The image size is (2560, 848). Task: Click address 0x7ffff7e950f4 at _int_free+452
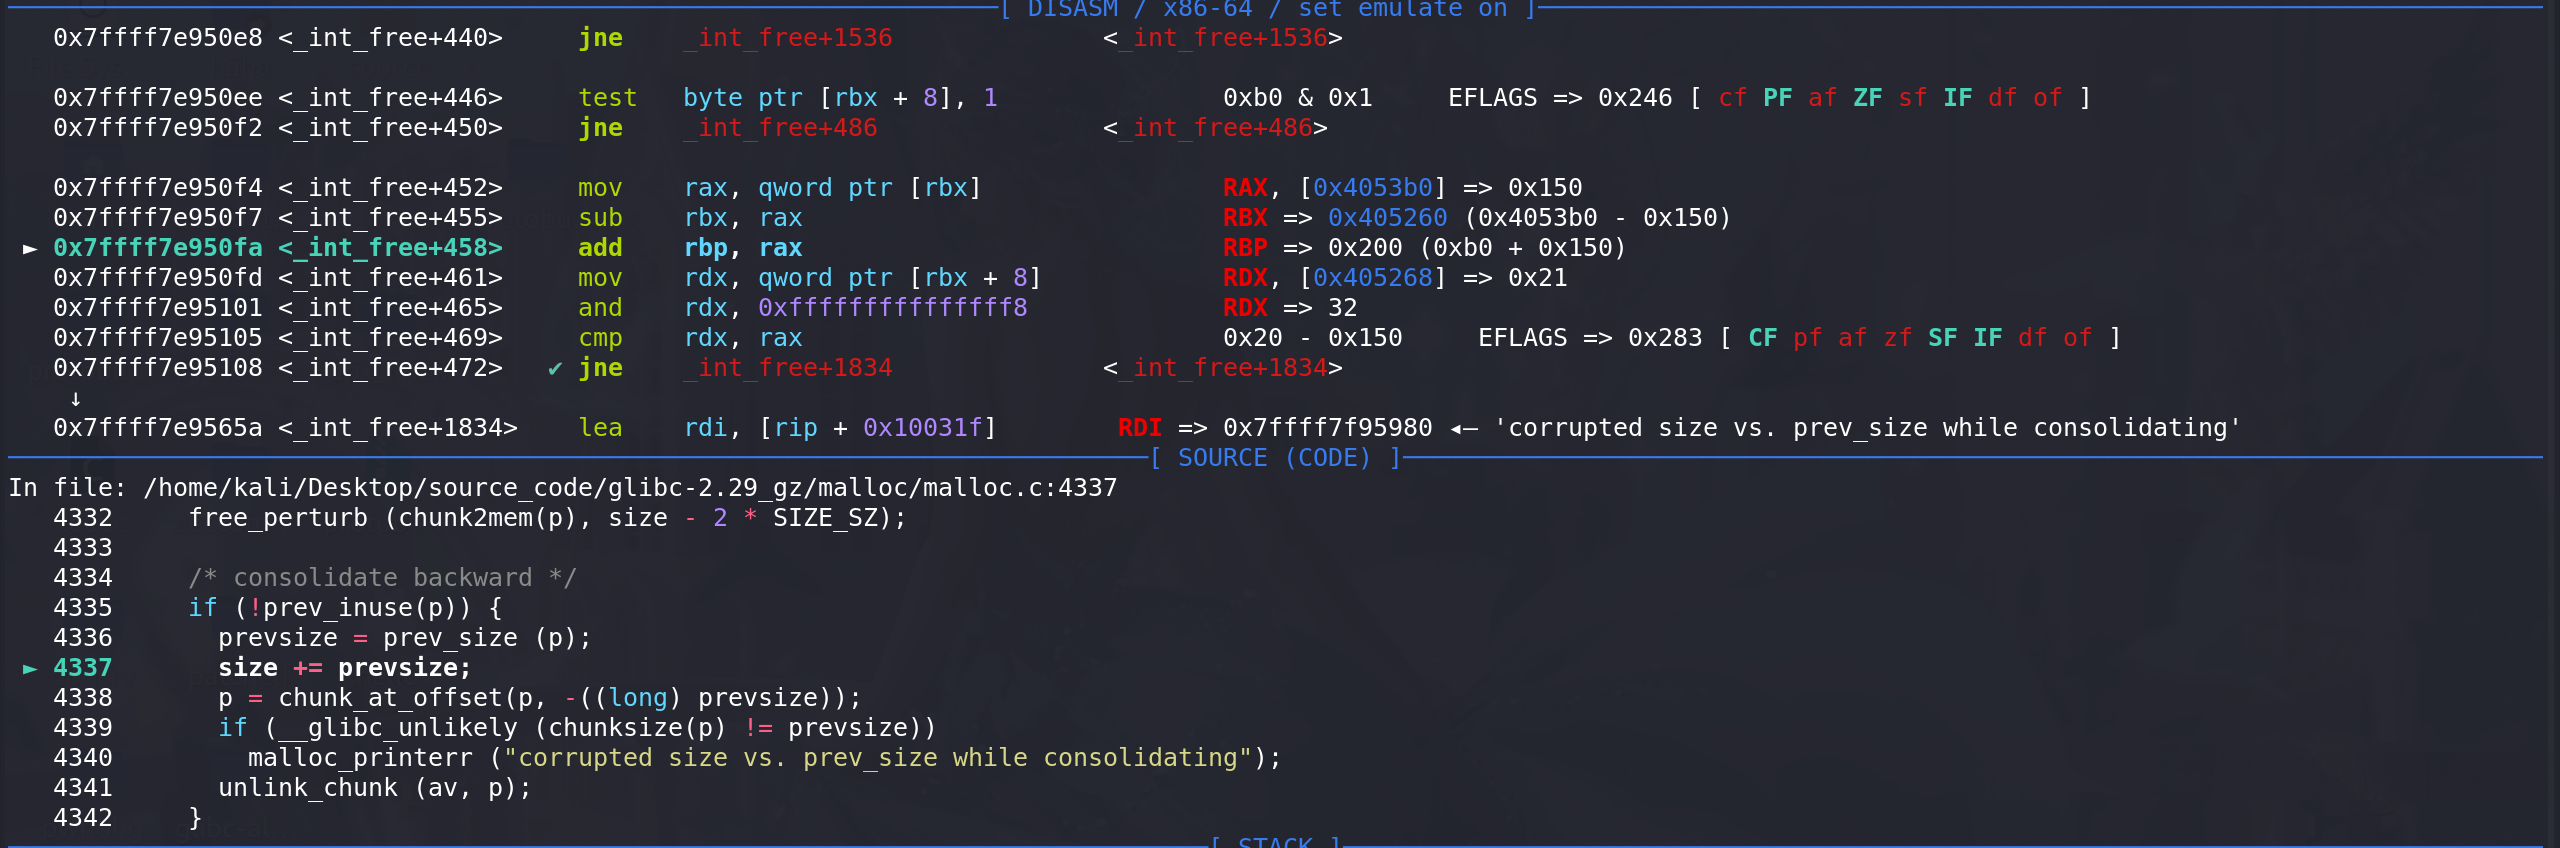tap(158, 188)
